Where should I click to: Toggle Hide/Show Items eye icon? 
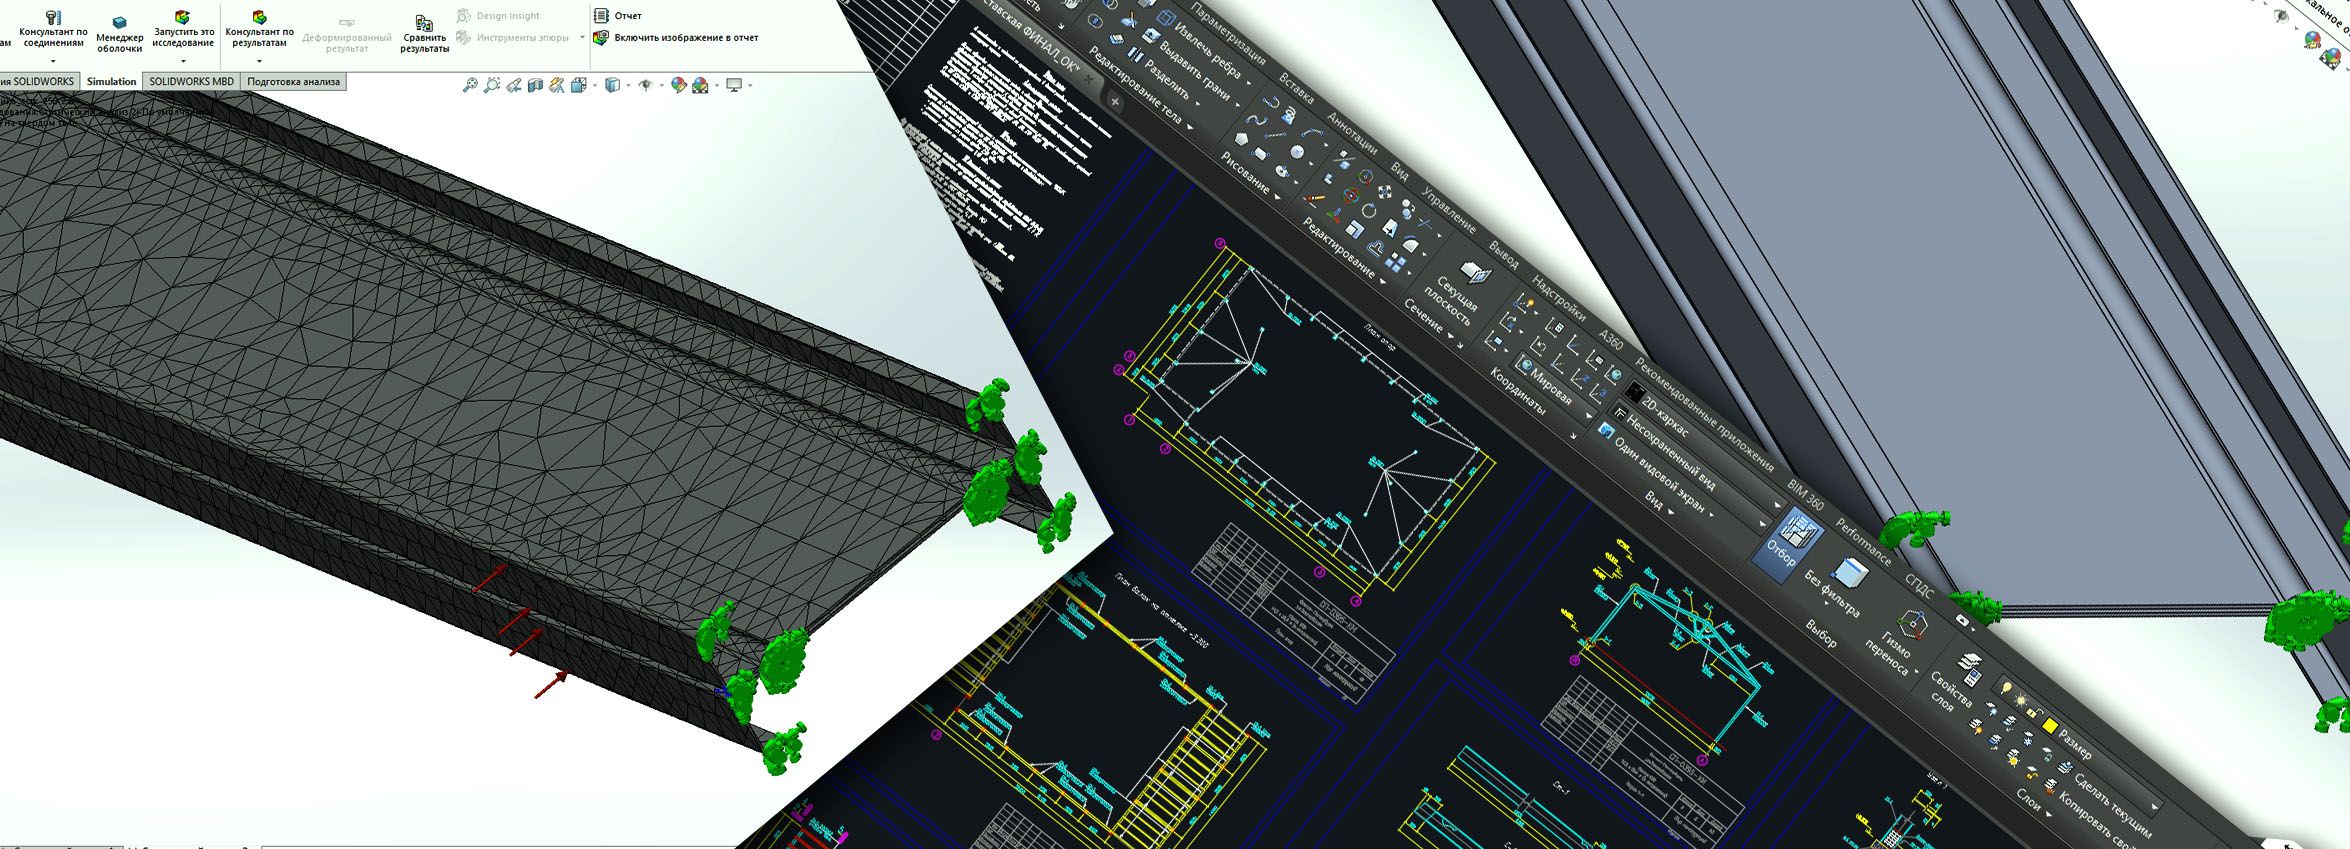tap(646, 86)
